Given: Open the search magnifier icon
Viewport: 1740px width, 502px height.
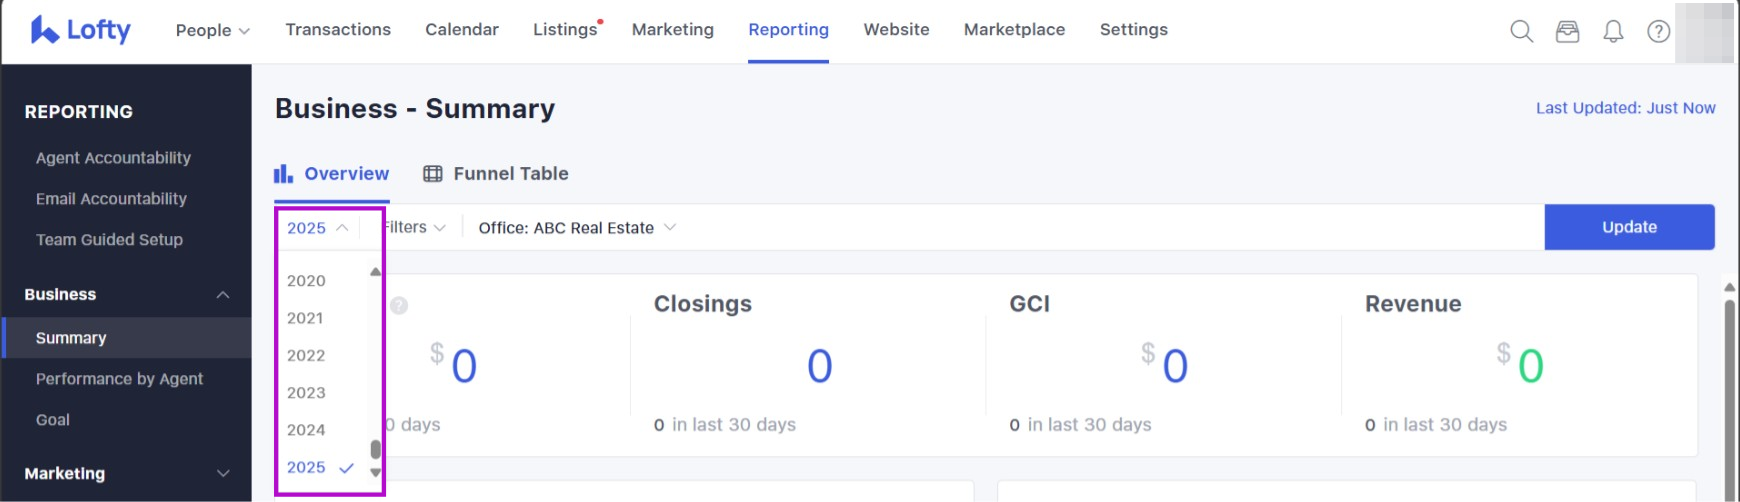Looking at the screenshot, I should 1521,32.
